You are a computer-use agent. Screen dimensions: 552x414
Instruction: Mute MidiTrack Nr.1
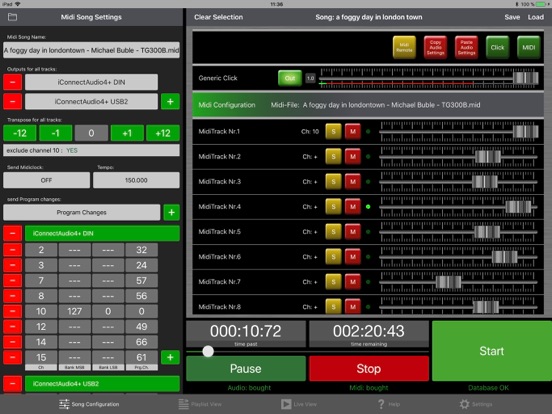[353, 132]
